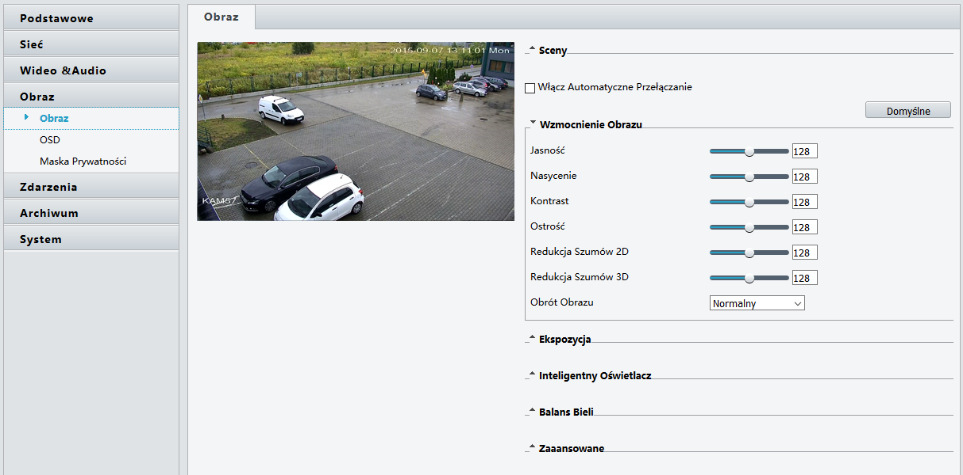This screenshot has height=475, width=963.
Task: Click the Ostrość value field
Action: [x=805, y=227]
